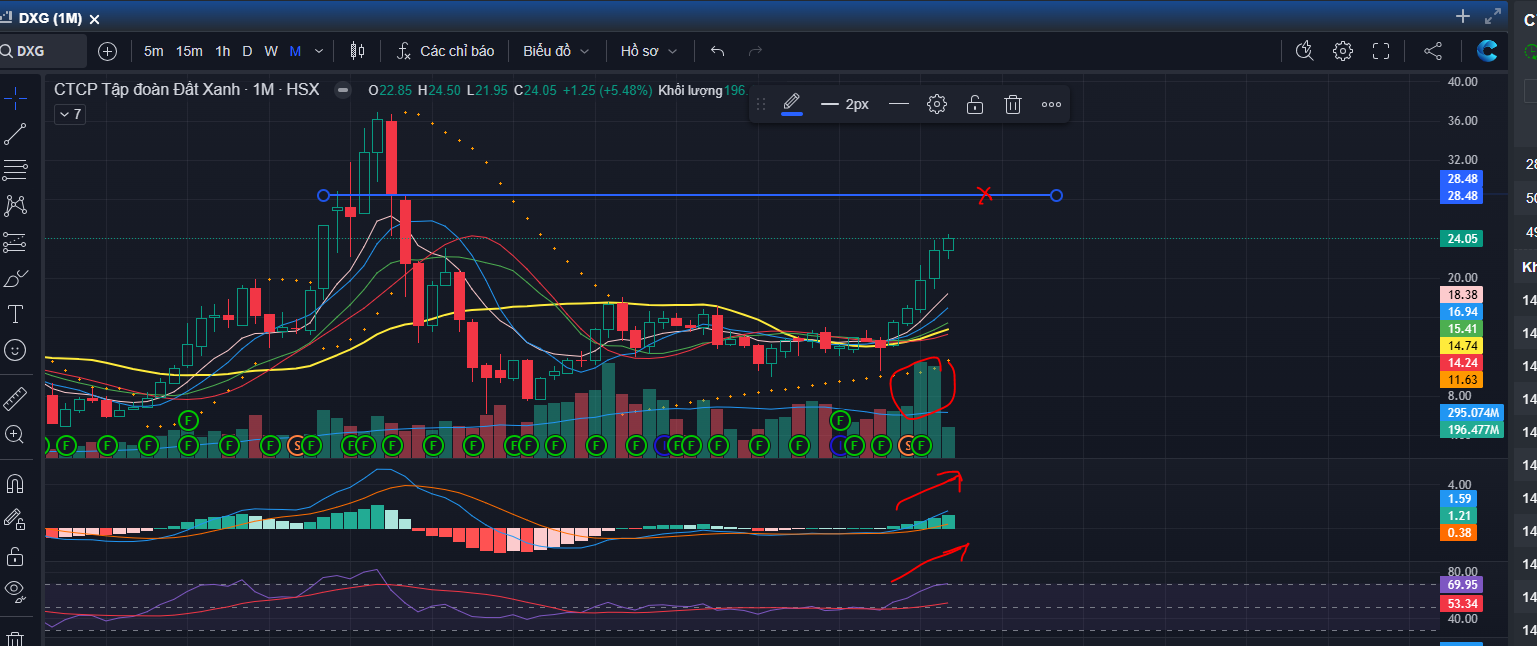The width and height of the screenshot is (1537, 646).
Task: Select the DXG (1M) chart tab
Action: [x=50, y=18]
